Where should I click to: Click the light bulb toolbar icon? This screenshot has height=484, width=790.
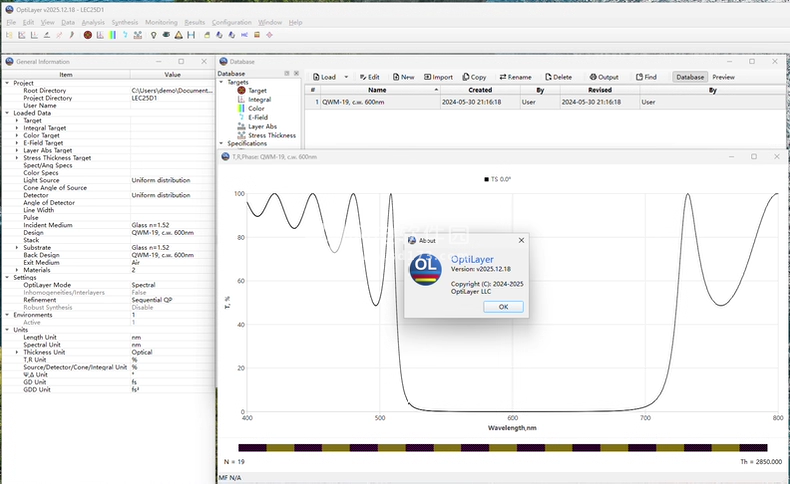153,35
